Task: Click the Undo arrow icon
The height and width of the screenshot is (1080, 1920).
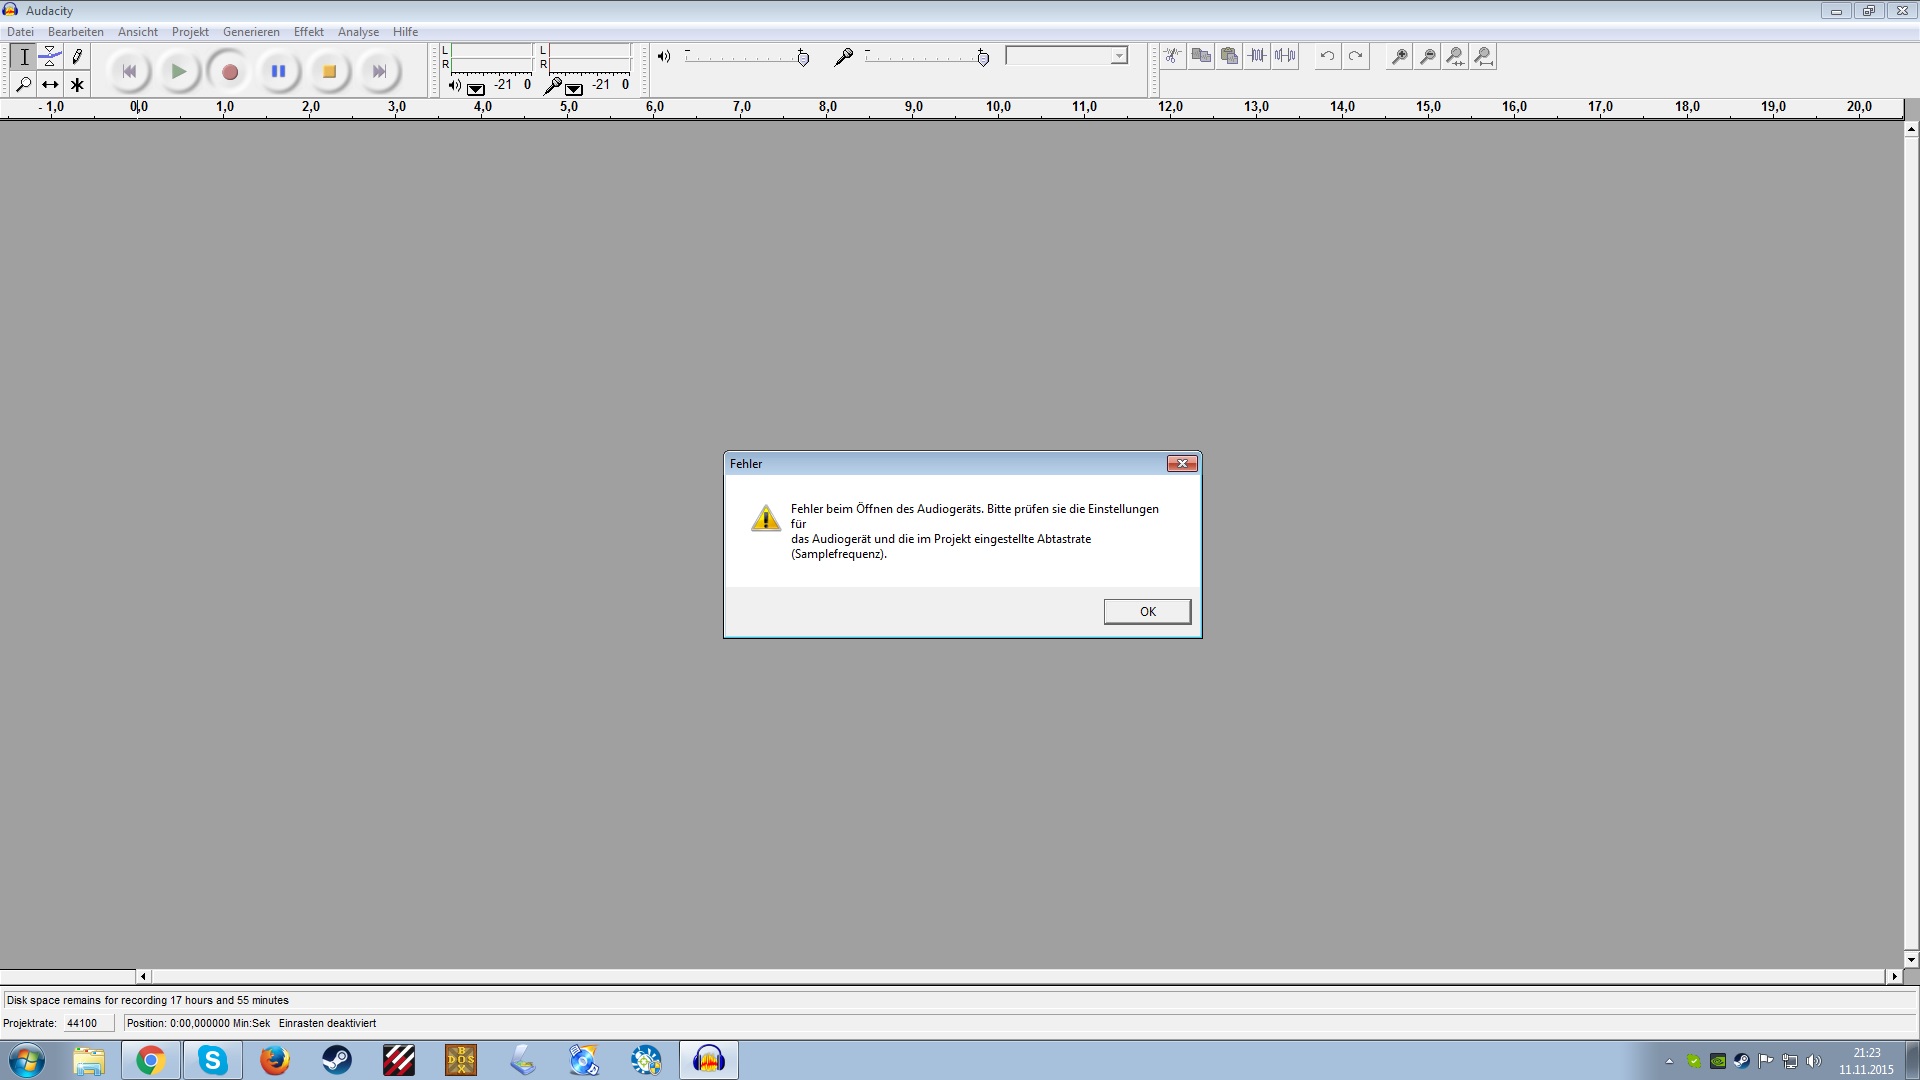Action: (x=1327, y=56)
